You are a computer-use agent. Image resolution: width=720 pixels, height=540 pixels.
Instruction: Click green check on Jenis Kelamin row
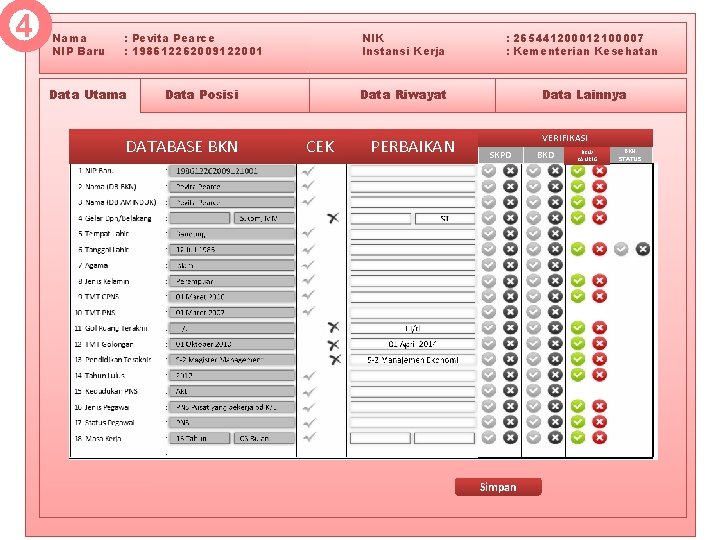click(578, 281)
